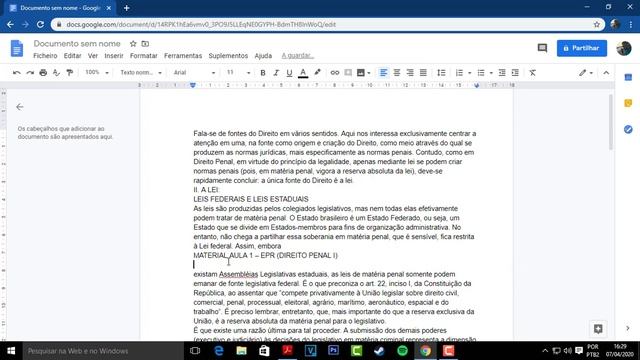Open Spotify from the taskbar
The width and height of the screenshot is (640, 360).
402,351
